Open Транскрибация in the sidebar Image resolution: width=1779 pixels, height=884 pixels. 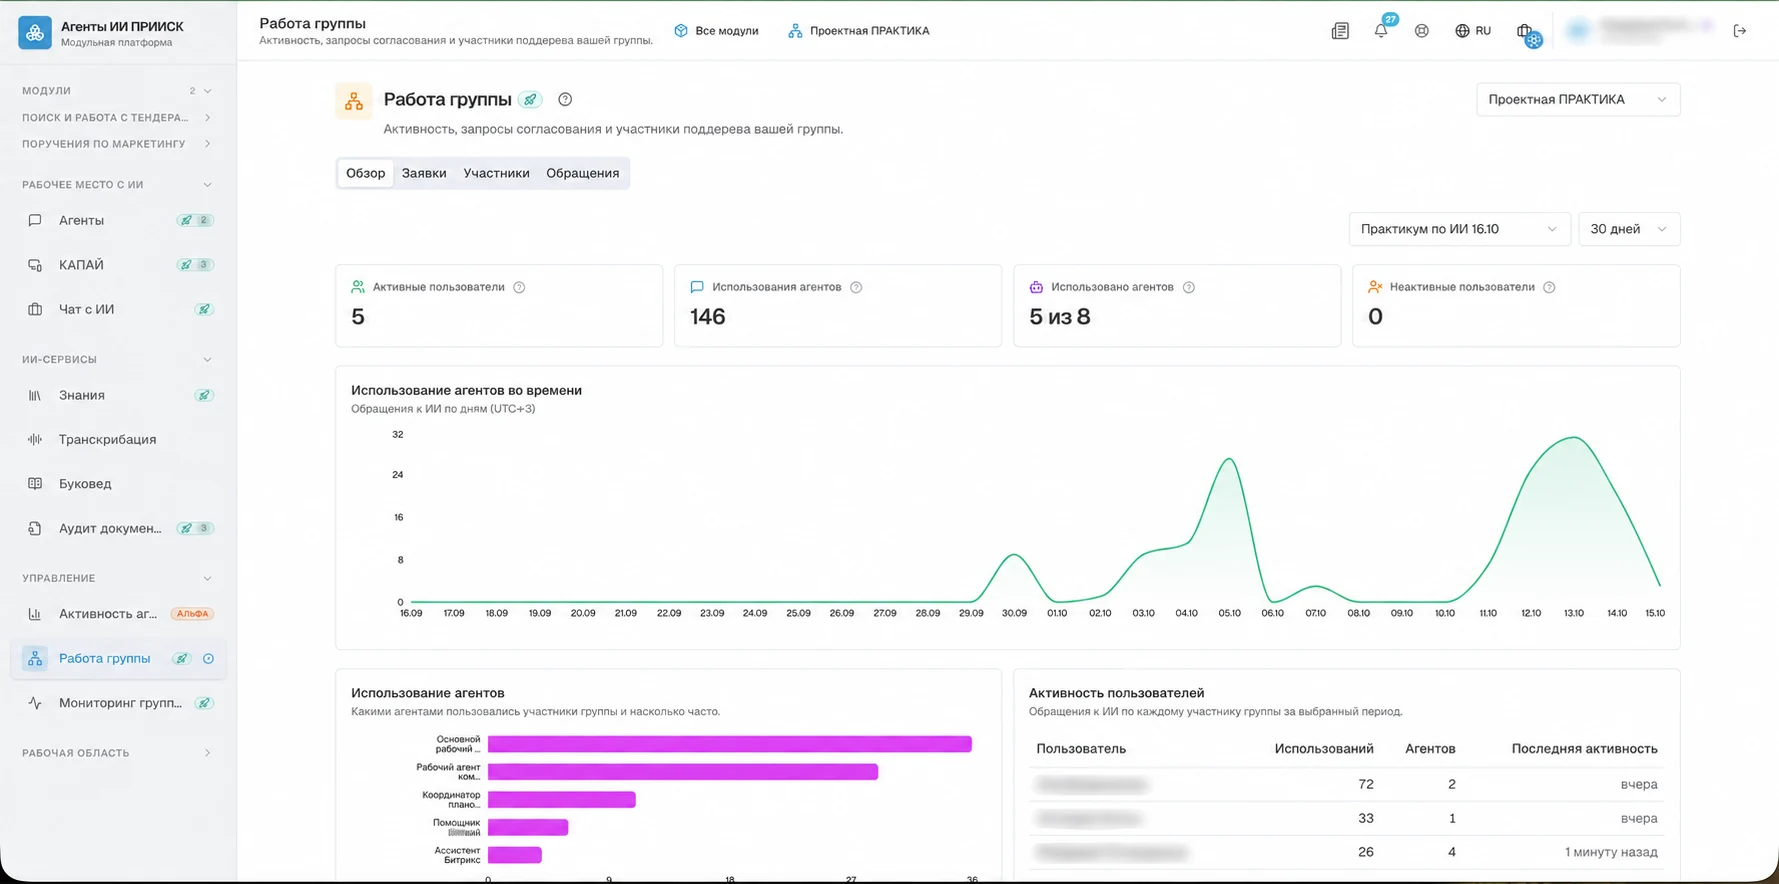click(x=118, y=439)
